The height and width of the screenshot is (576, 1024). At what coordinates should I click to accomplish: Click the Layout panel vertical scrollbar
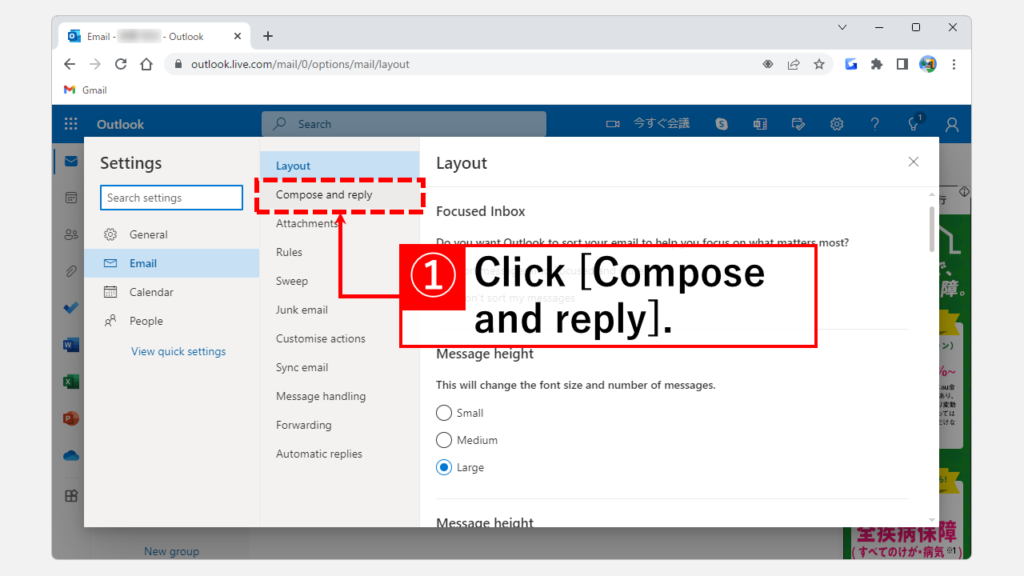tap(932, 229)
